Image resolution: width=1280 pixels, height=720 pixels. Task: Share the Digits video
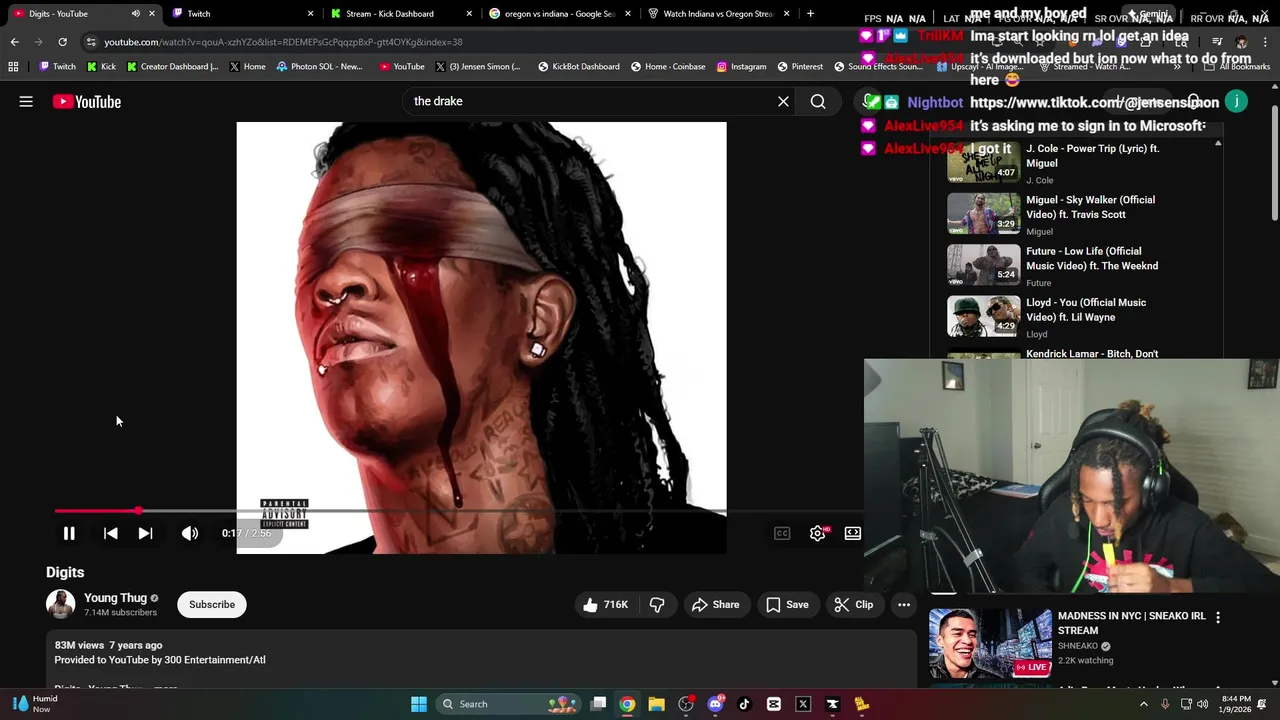pyautogui.click(x=716, y=604)
